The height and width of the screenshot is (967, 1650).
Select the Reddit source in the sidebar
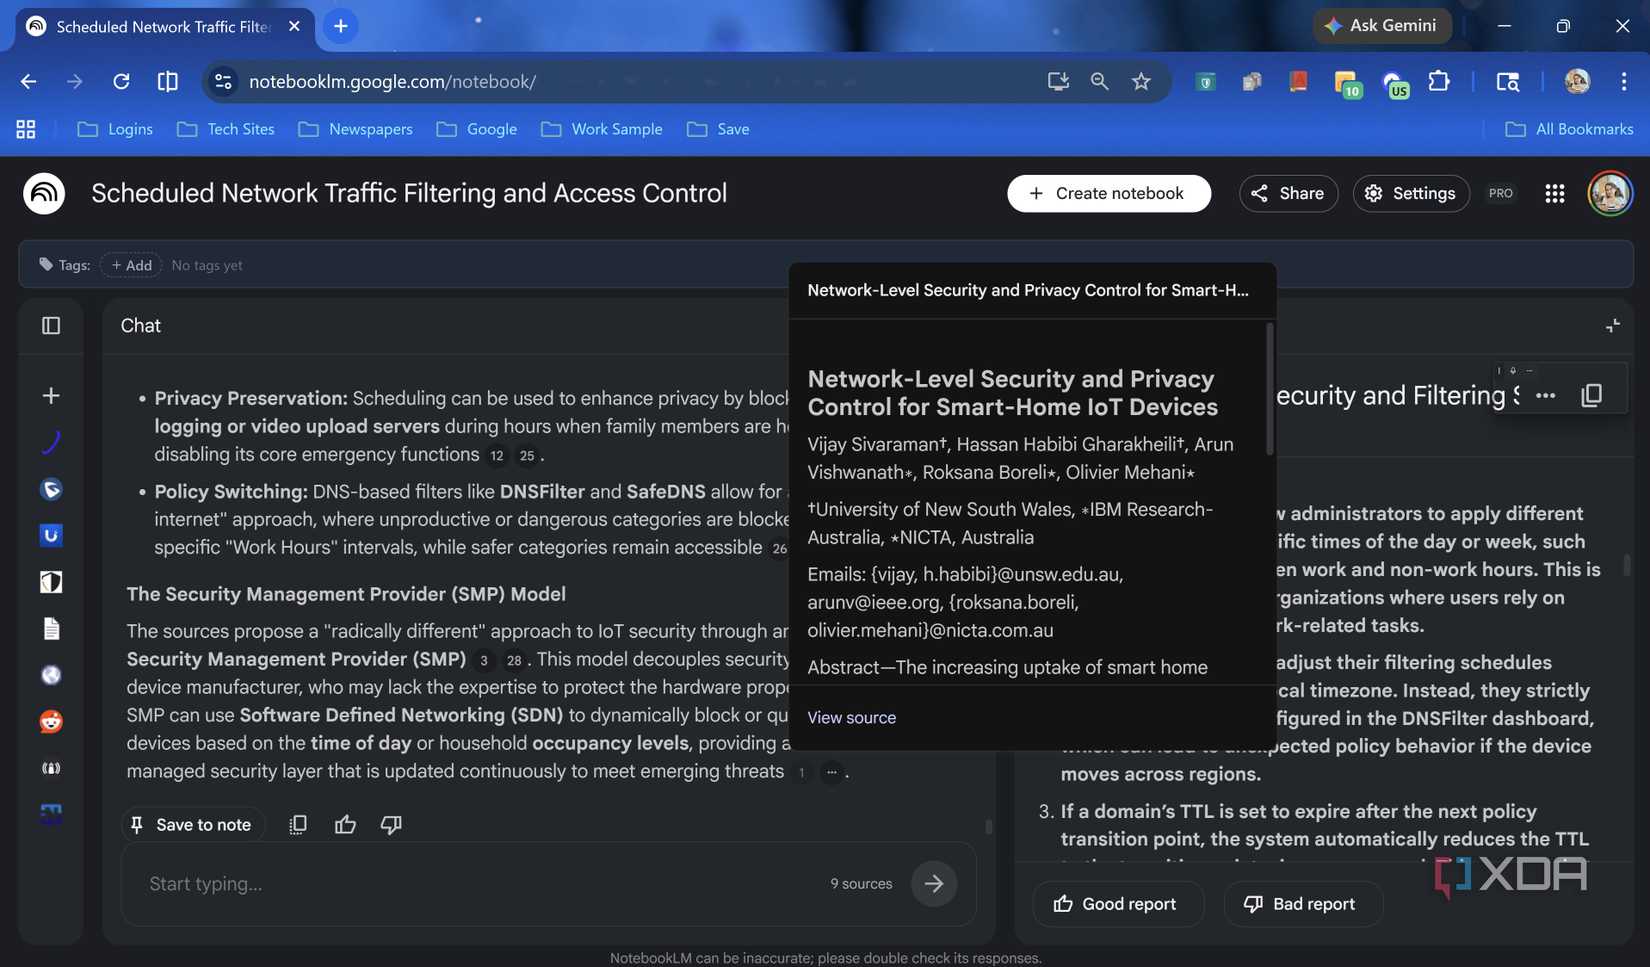(x=51, y=721)
